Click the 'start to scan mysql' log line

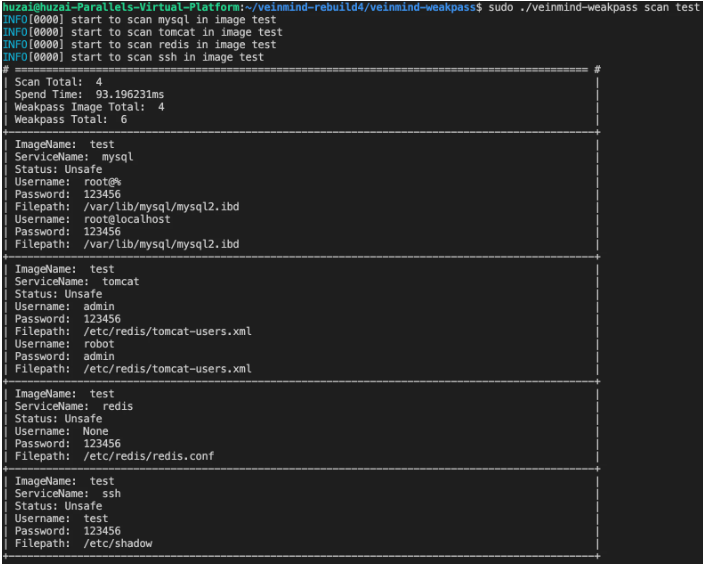click(x=139, y=20)
